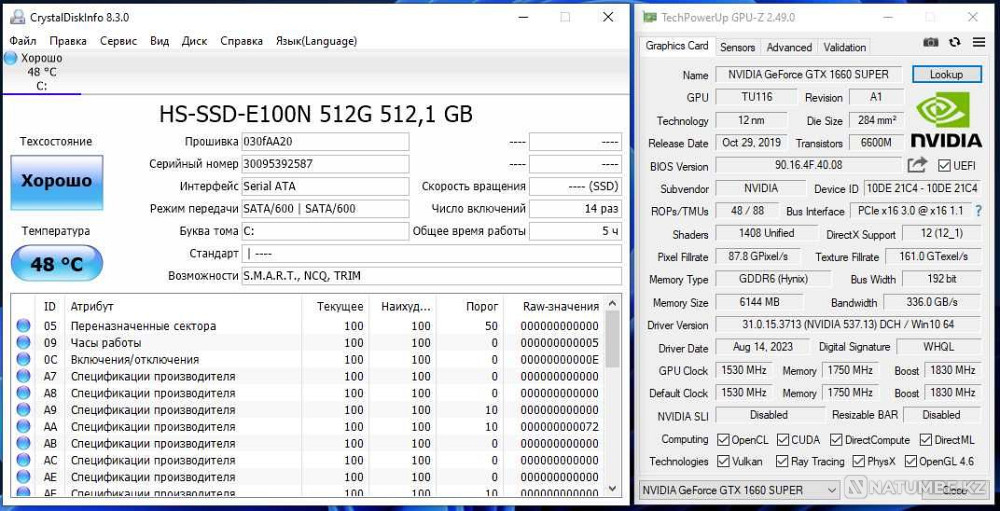1000x511 pixels.
Task: Toggle the Vulkan checkbox
Action: click(x=723, y=461)
